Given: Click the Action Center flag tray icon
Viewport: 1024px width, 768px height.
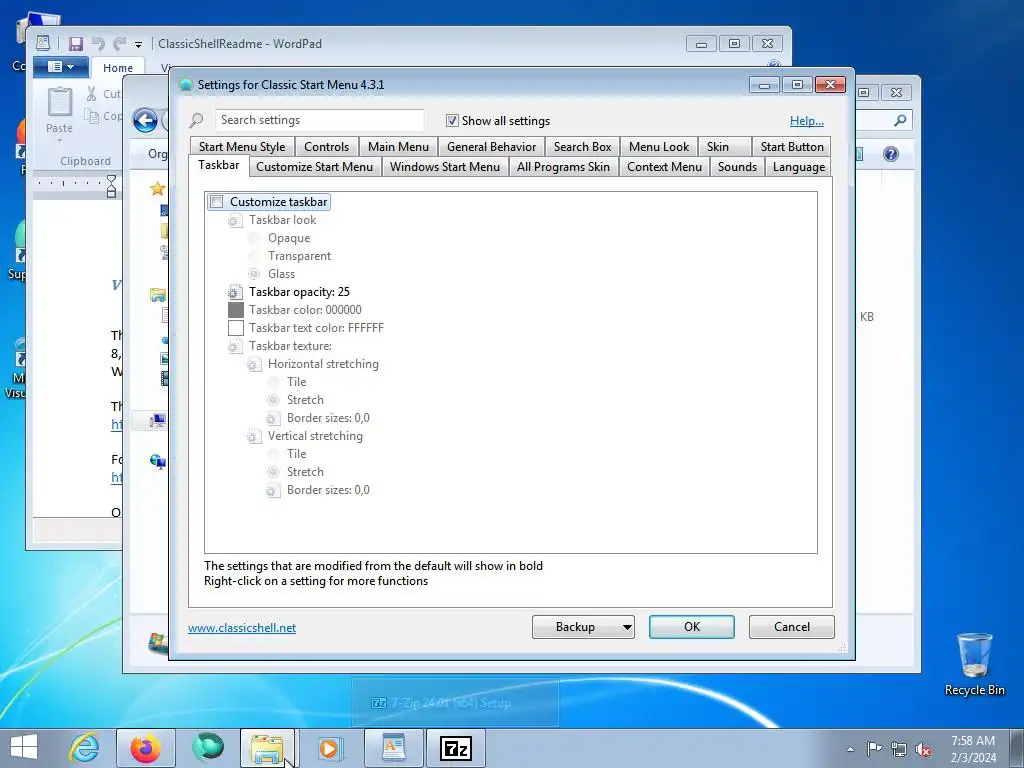Looking at the screenshot, I should pos(874,748).
